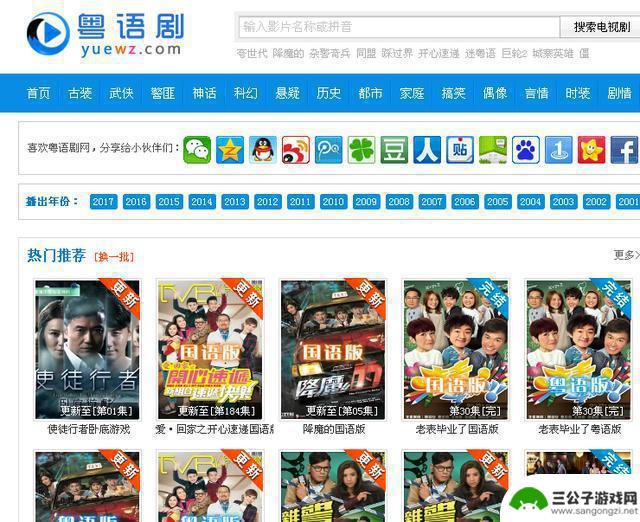Open the 言情 category
Screen dimensions: 640x522
[x=536, y=93]
